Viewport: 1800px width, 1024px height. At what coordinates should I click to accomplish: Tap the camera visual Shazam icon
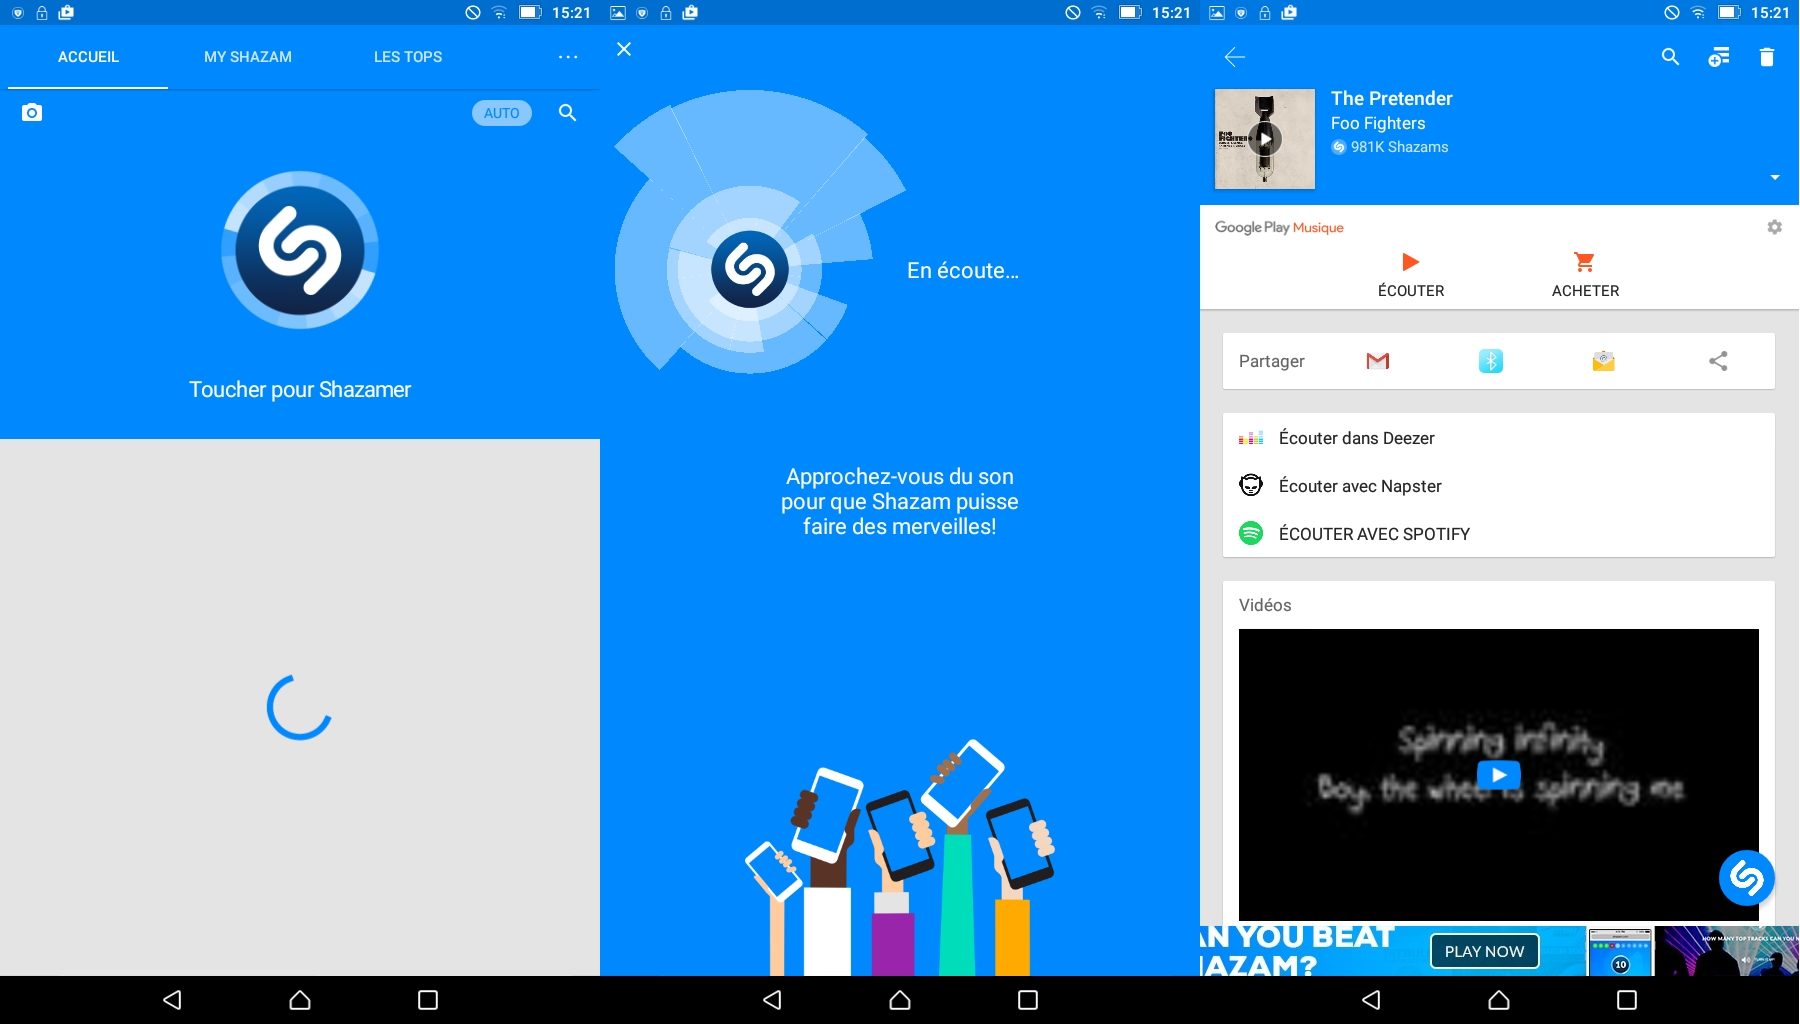tap(32, 113)
